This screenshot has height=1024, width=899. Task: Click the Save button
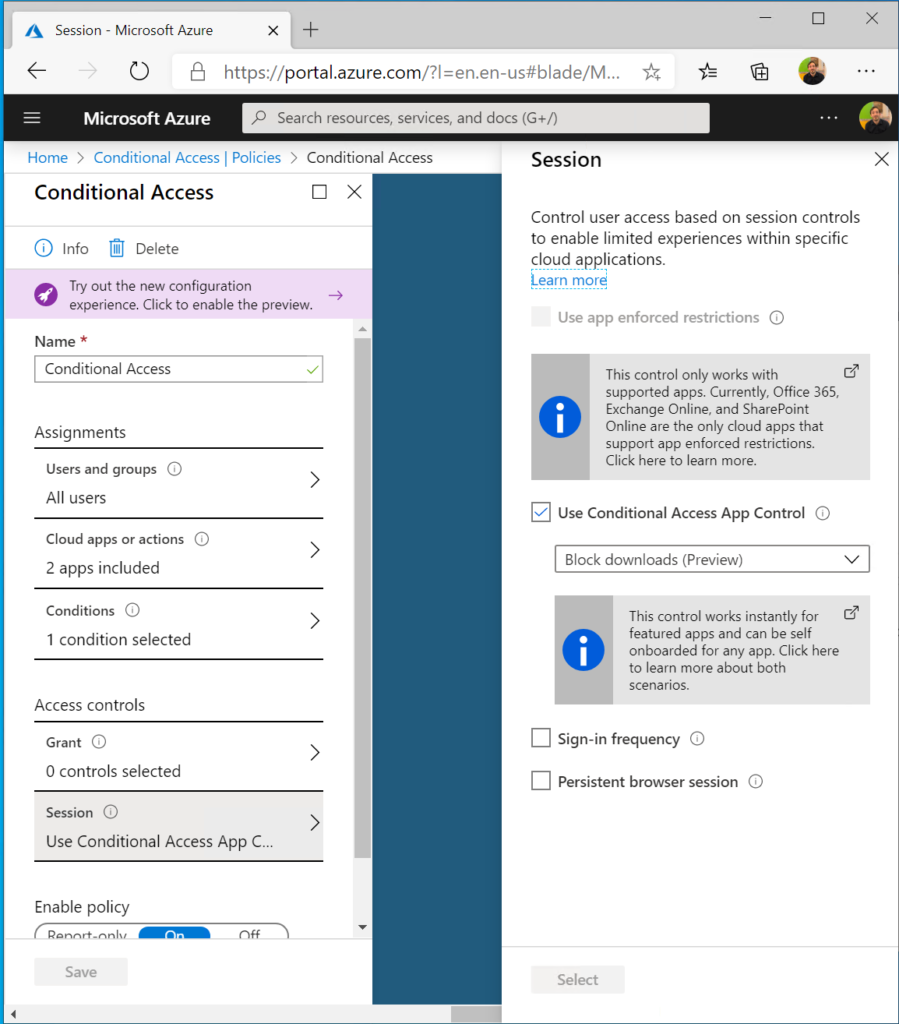coord(81,972)
